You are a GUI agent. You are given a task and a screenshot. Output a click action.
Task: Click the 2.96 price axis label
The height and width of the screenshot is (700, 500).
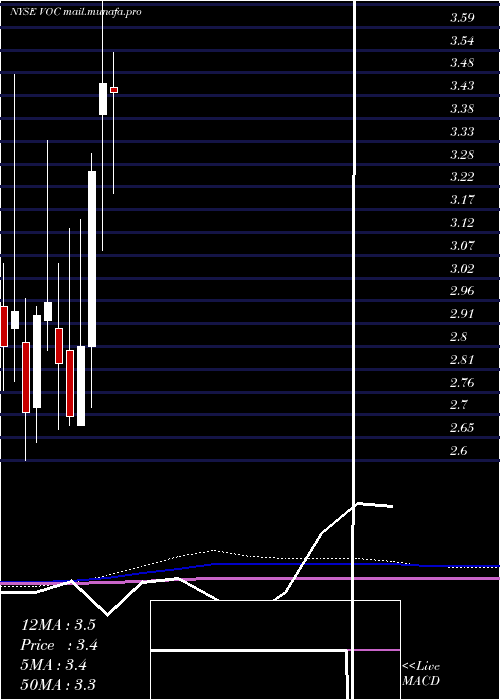(x=462, y=291)
